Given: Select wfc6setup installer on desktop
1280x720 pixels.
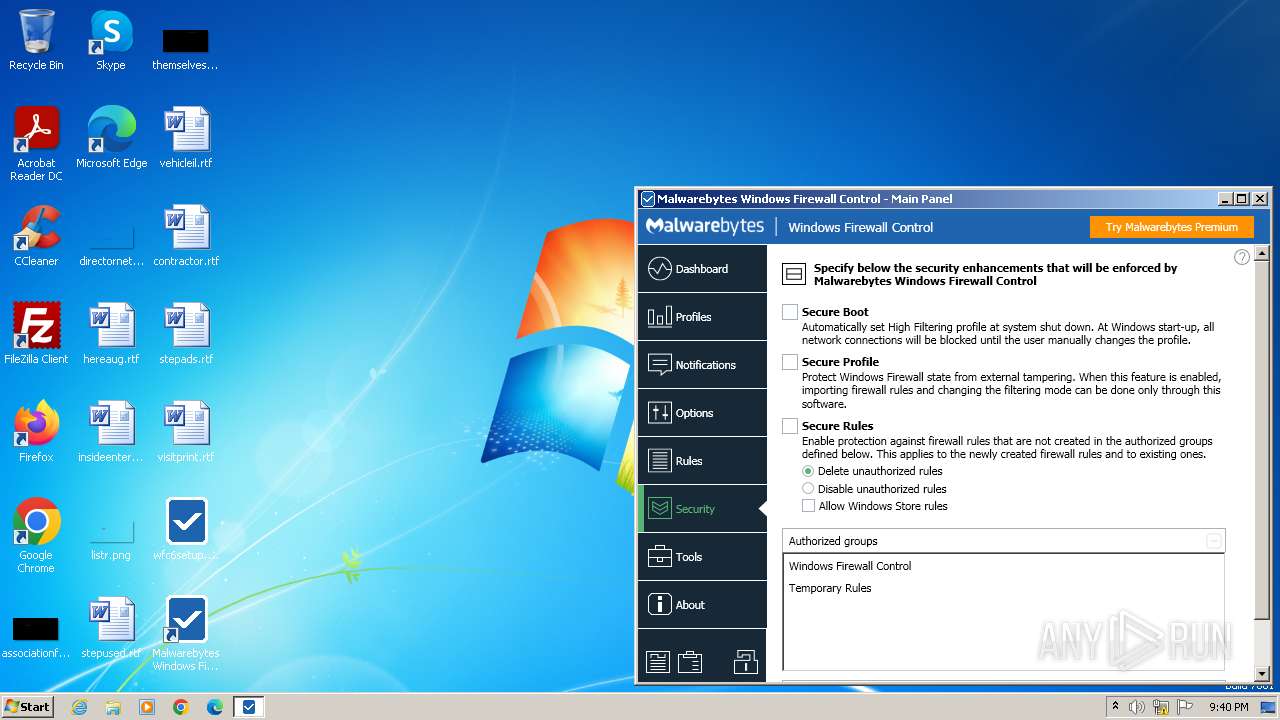Looking at the screenshot, I should [186, 530].
